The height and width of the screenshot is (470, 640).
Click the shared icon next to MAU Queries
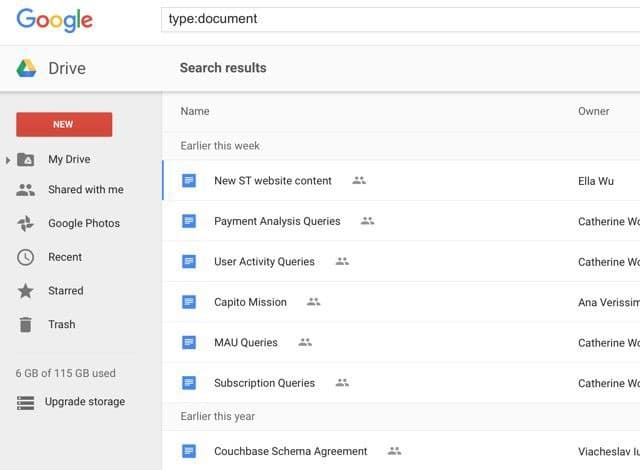[x=305, y=342]
